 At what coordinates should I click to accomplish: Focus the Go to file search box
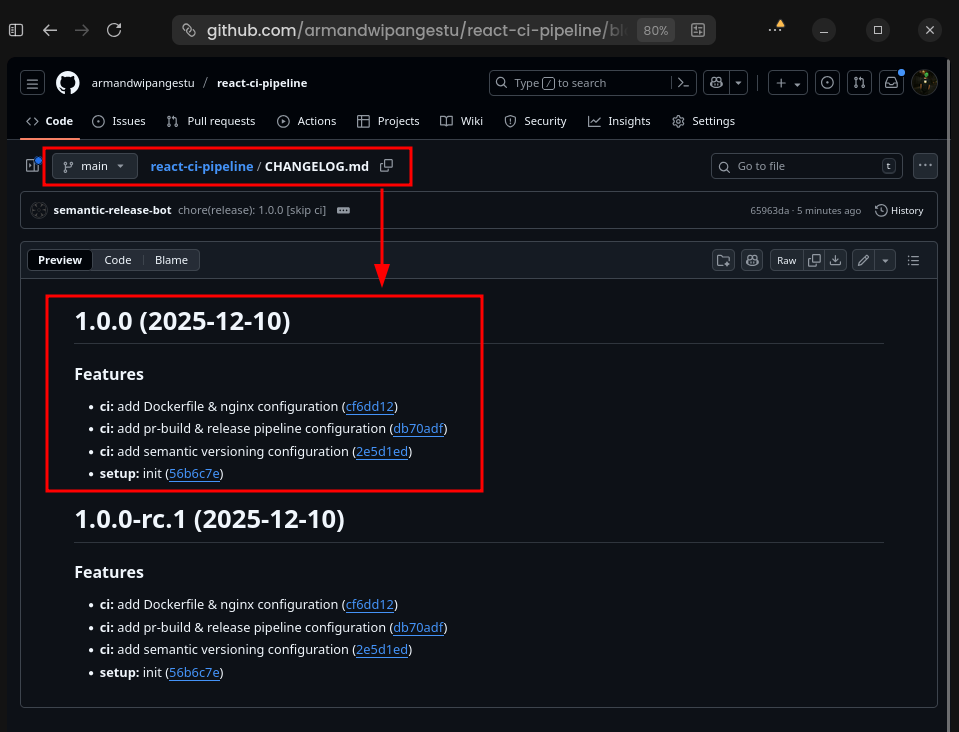[x=806, y=166]
